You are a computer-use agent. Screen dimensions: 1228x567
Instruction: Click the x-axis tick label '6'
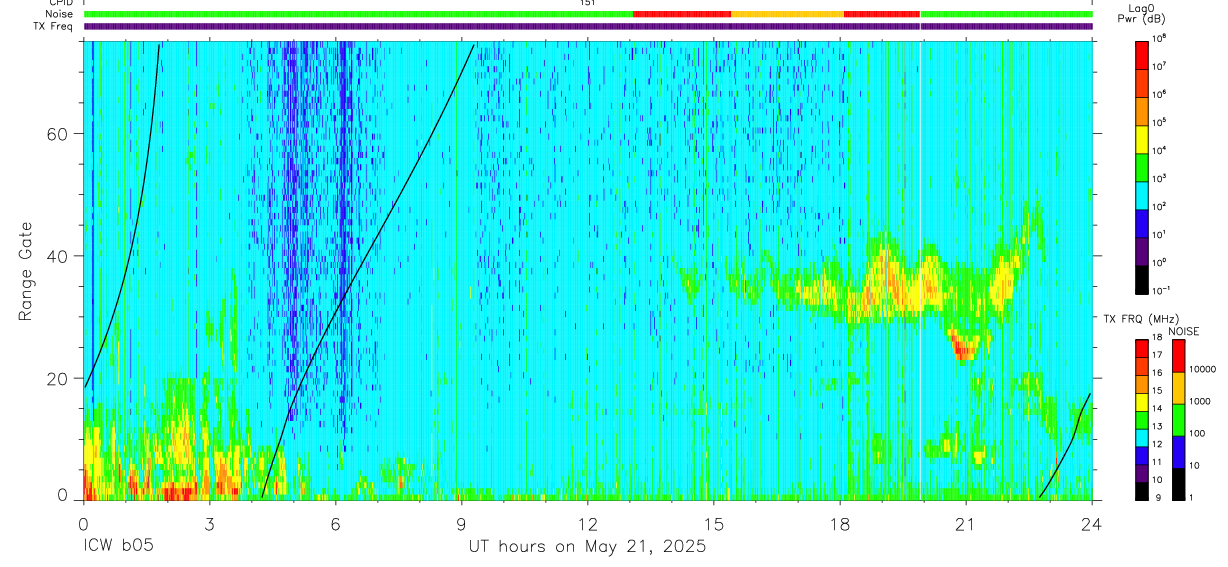(335, 523)
